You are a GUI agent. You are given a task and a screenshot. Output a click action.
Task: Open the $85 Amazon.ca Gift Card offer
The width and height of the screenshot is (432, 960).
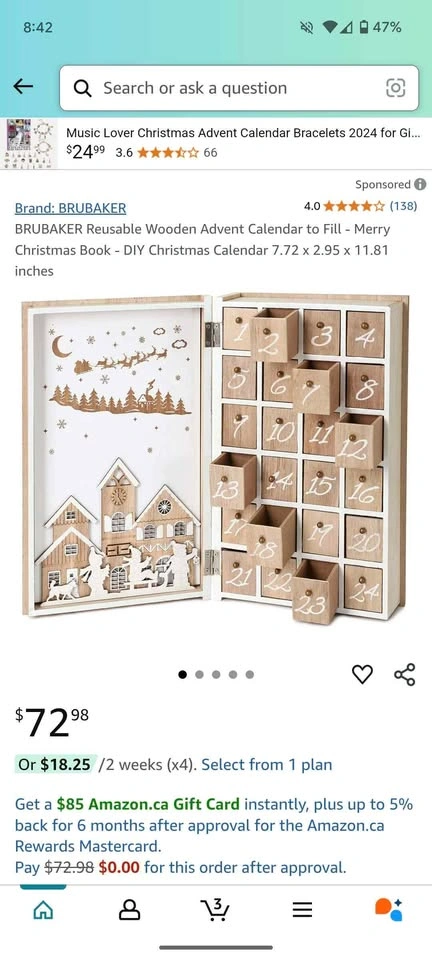point(148,804)
